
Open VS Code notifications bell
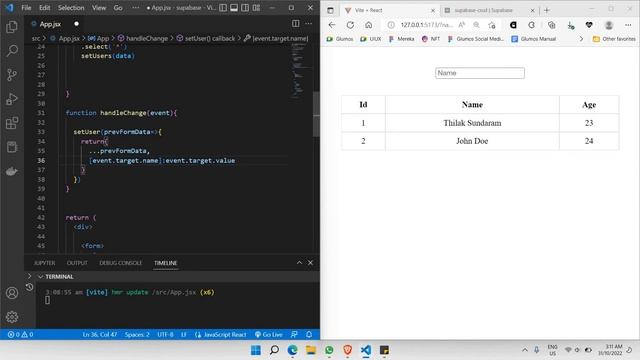click(x=309, y=334)
